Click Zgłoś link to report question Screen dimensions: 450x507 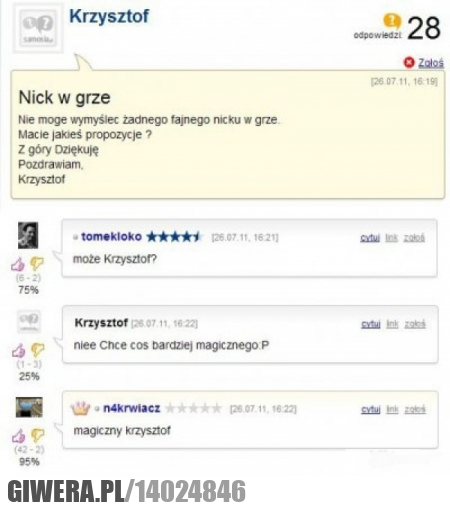pos(431,63)
